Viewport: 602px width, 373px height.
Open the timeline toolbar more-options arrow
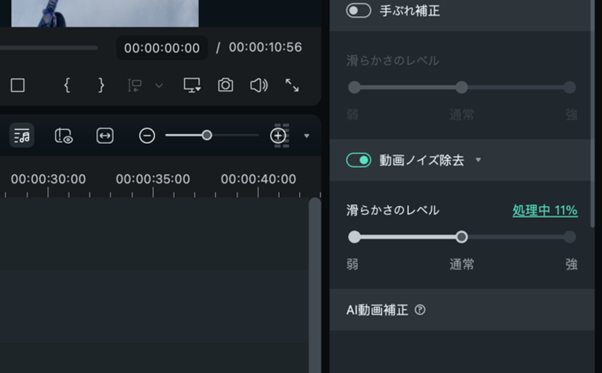307,136
